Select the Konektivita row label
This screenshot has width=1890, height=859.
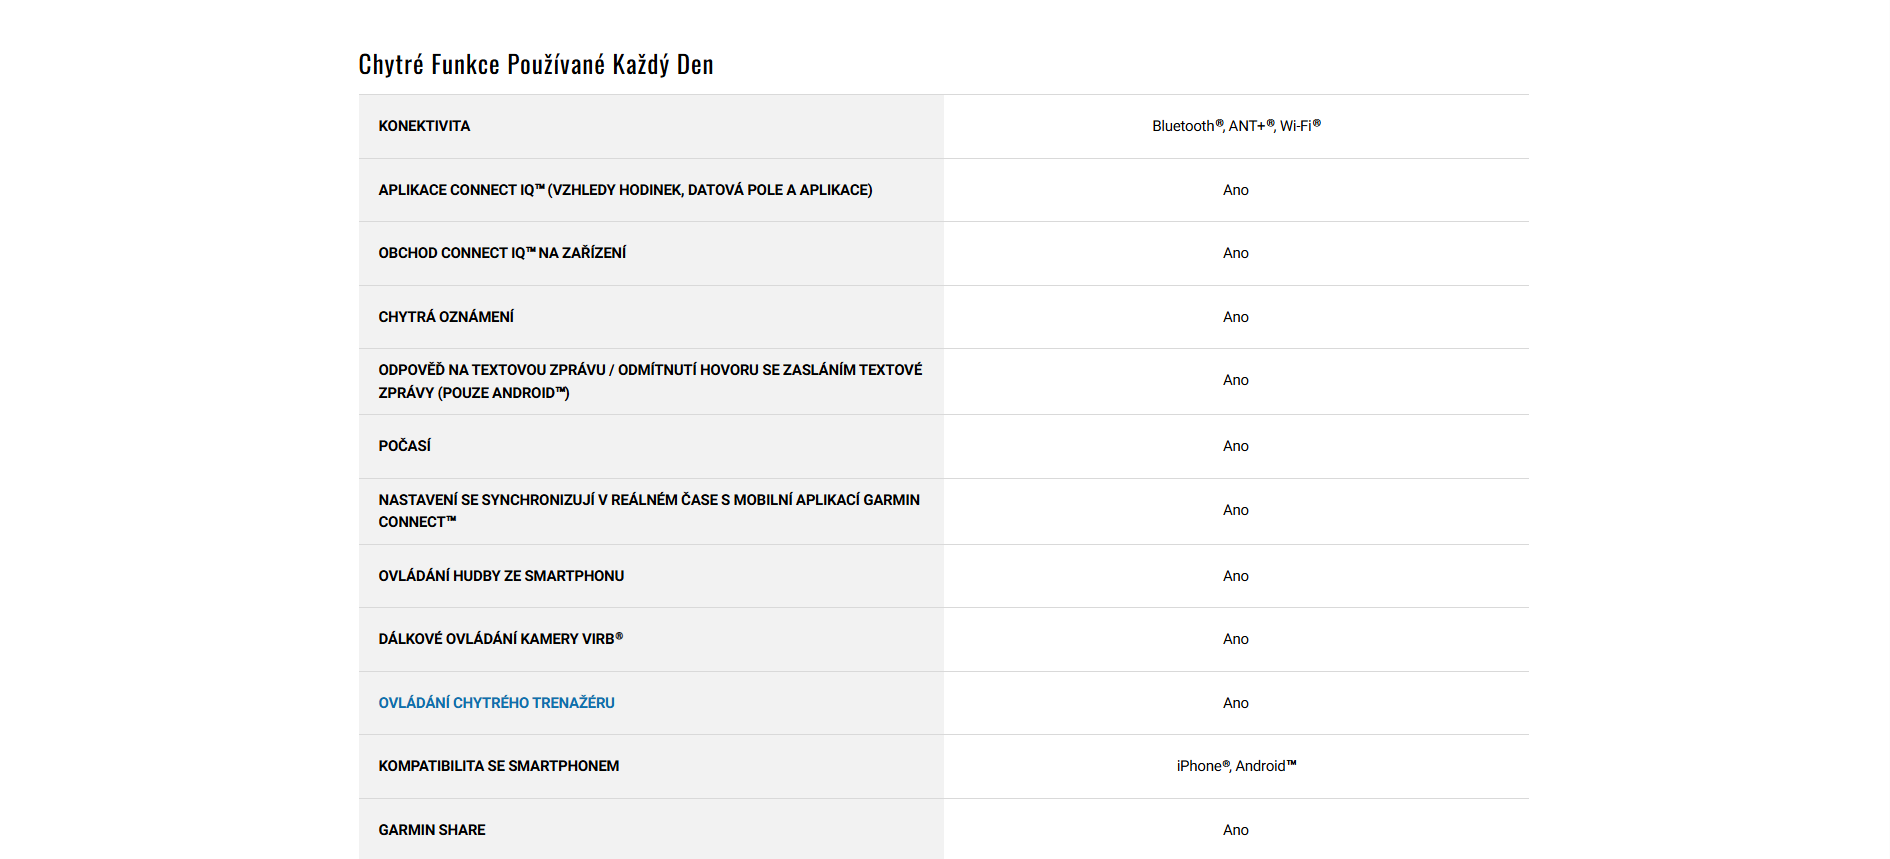click(x=424, y=126)
